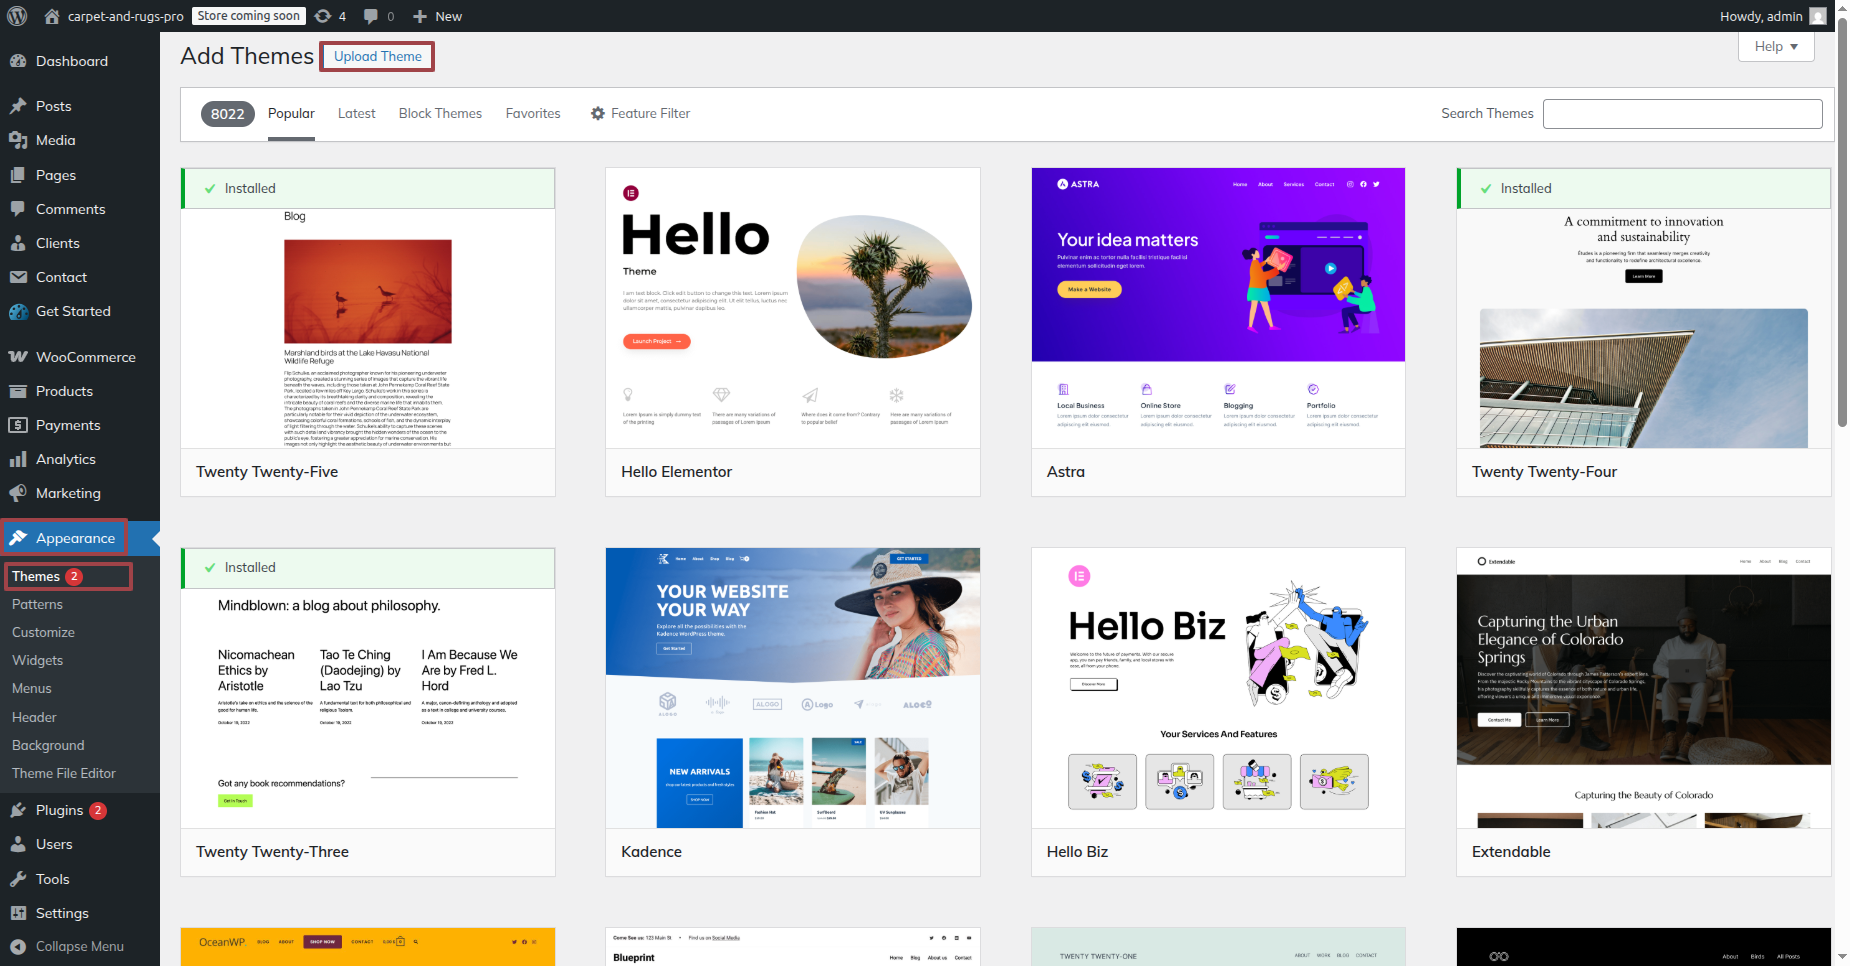This screenshot has height=966, width=1850.
Task: Switch to the Latest themes tab
Action: (357, 114)
